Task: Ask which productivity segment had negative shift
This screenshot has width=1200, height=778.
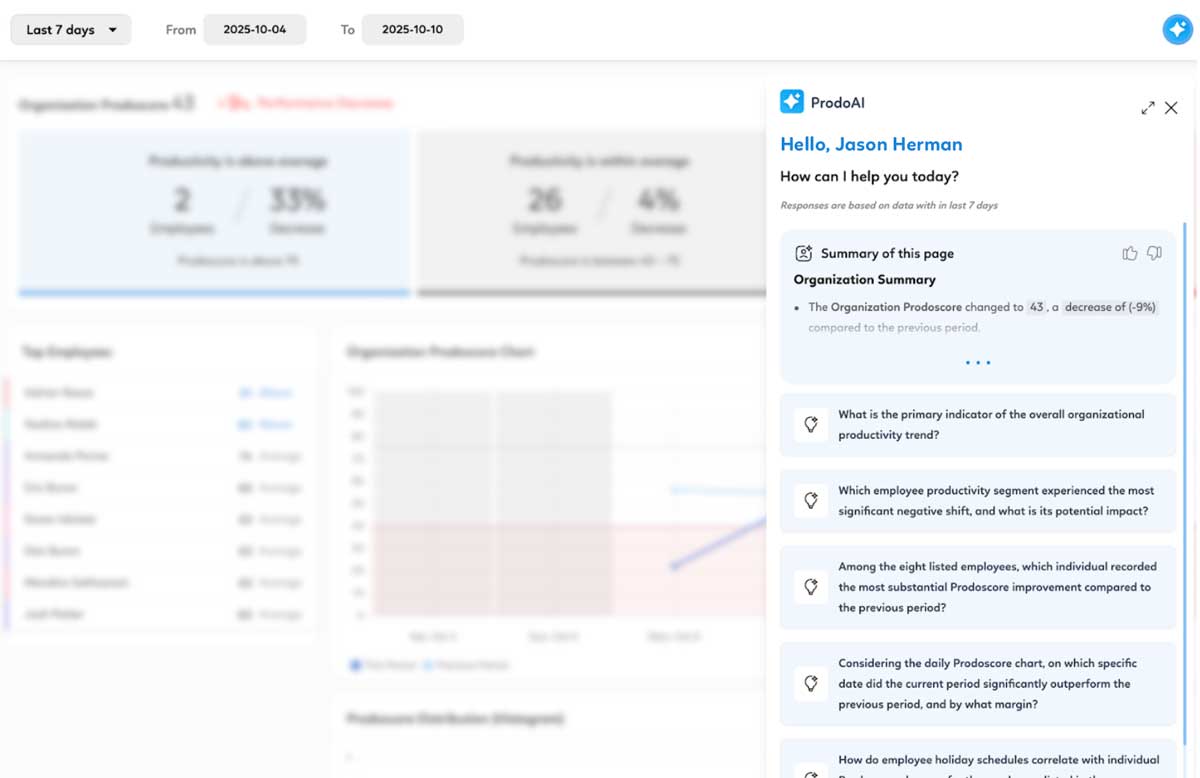Action: point(995,501)
